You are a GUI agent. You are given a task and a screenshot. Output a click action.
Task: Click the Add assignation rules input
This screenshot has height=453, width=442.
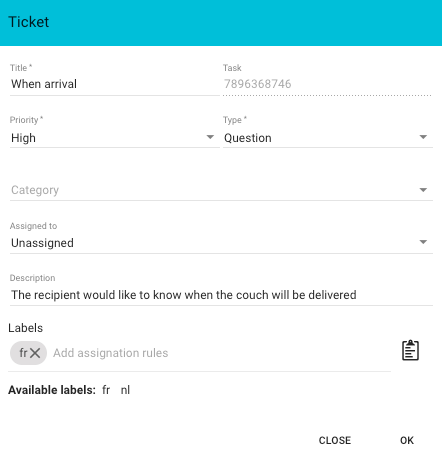point(221,353)
